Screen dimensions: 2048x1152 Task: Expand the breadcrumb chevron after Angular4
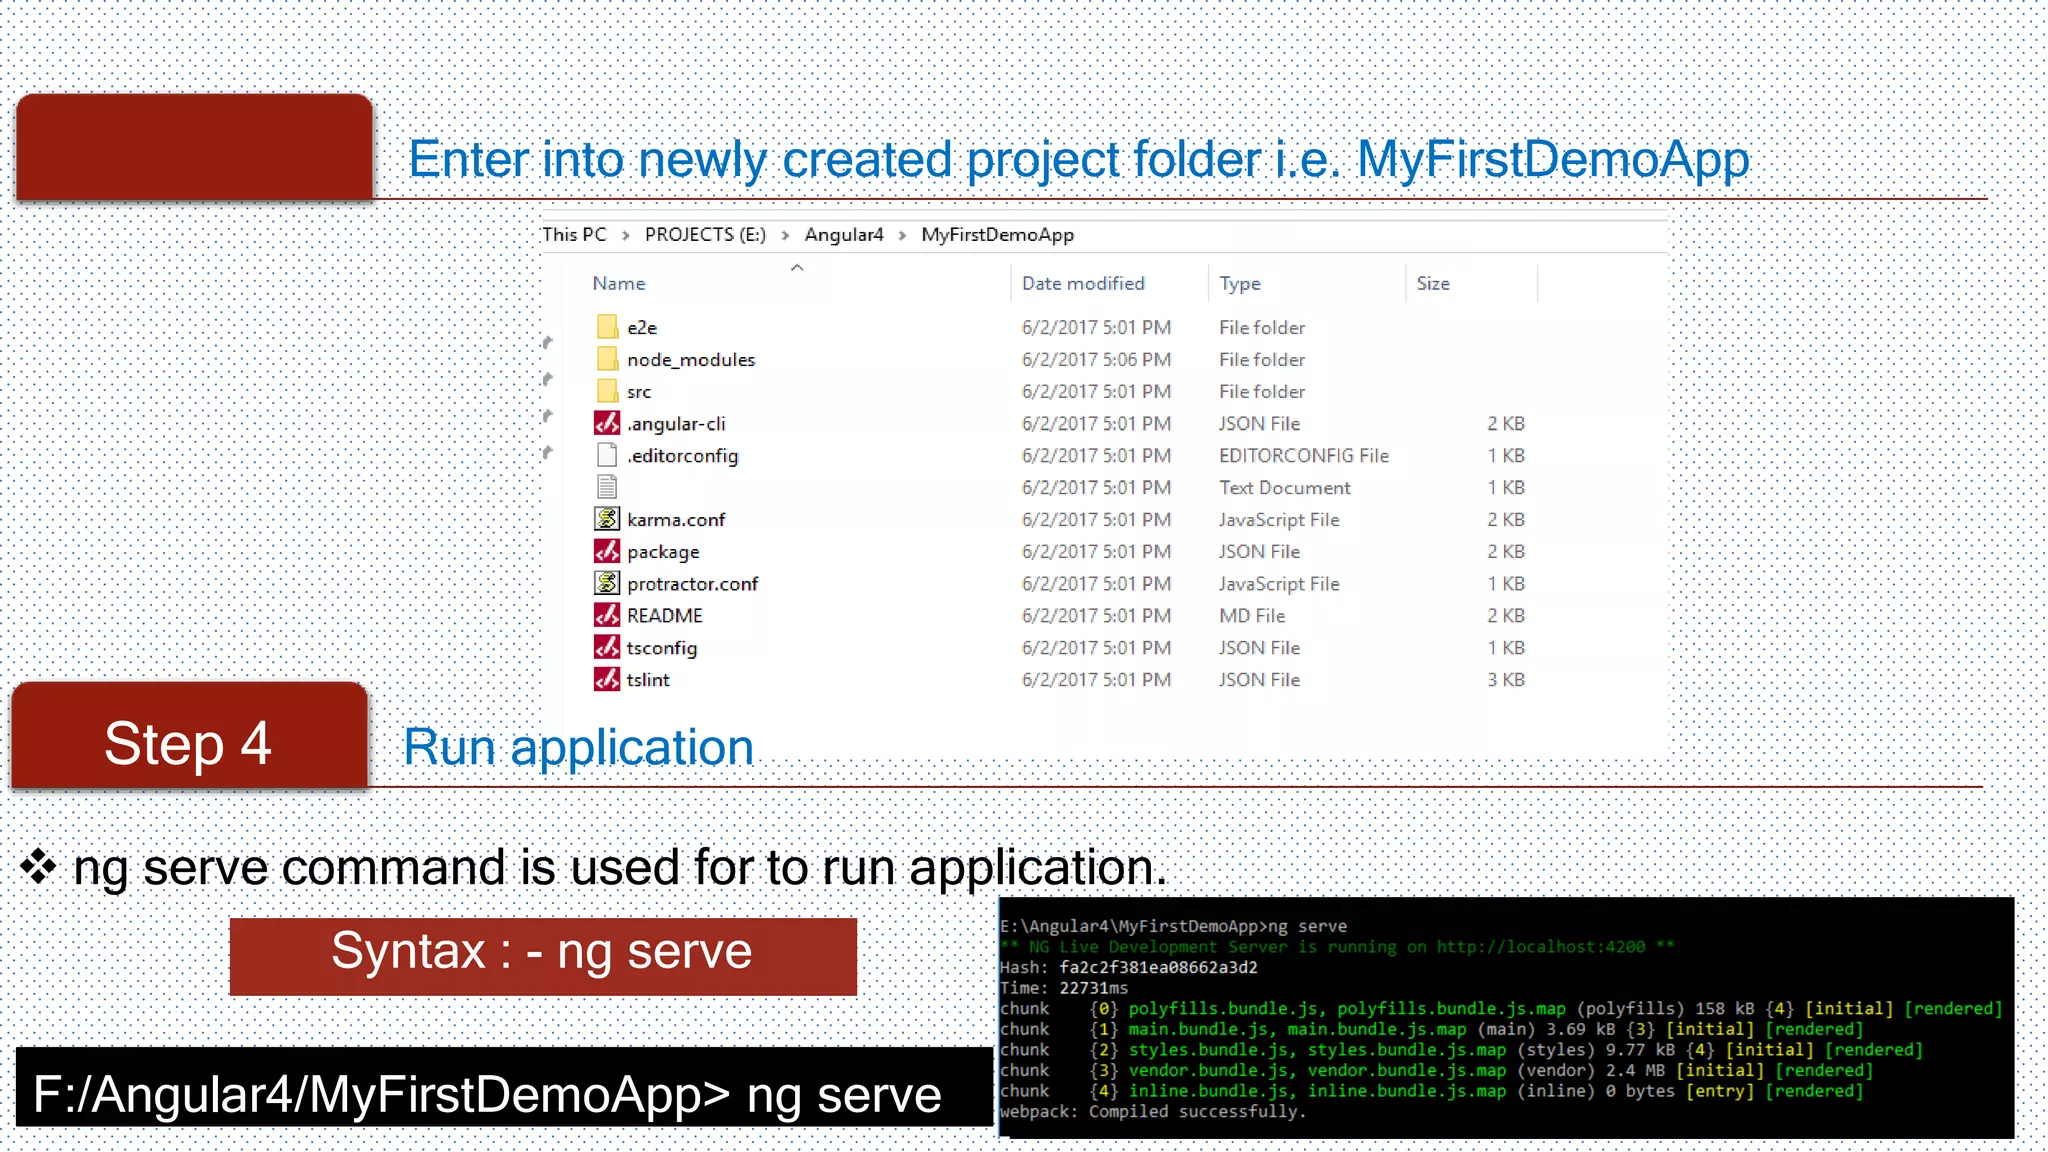point(902,235)
